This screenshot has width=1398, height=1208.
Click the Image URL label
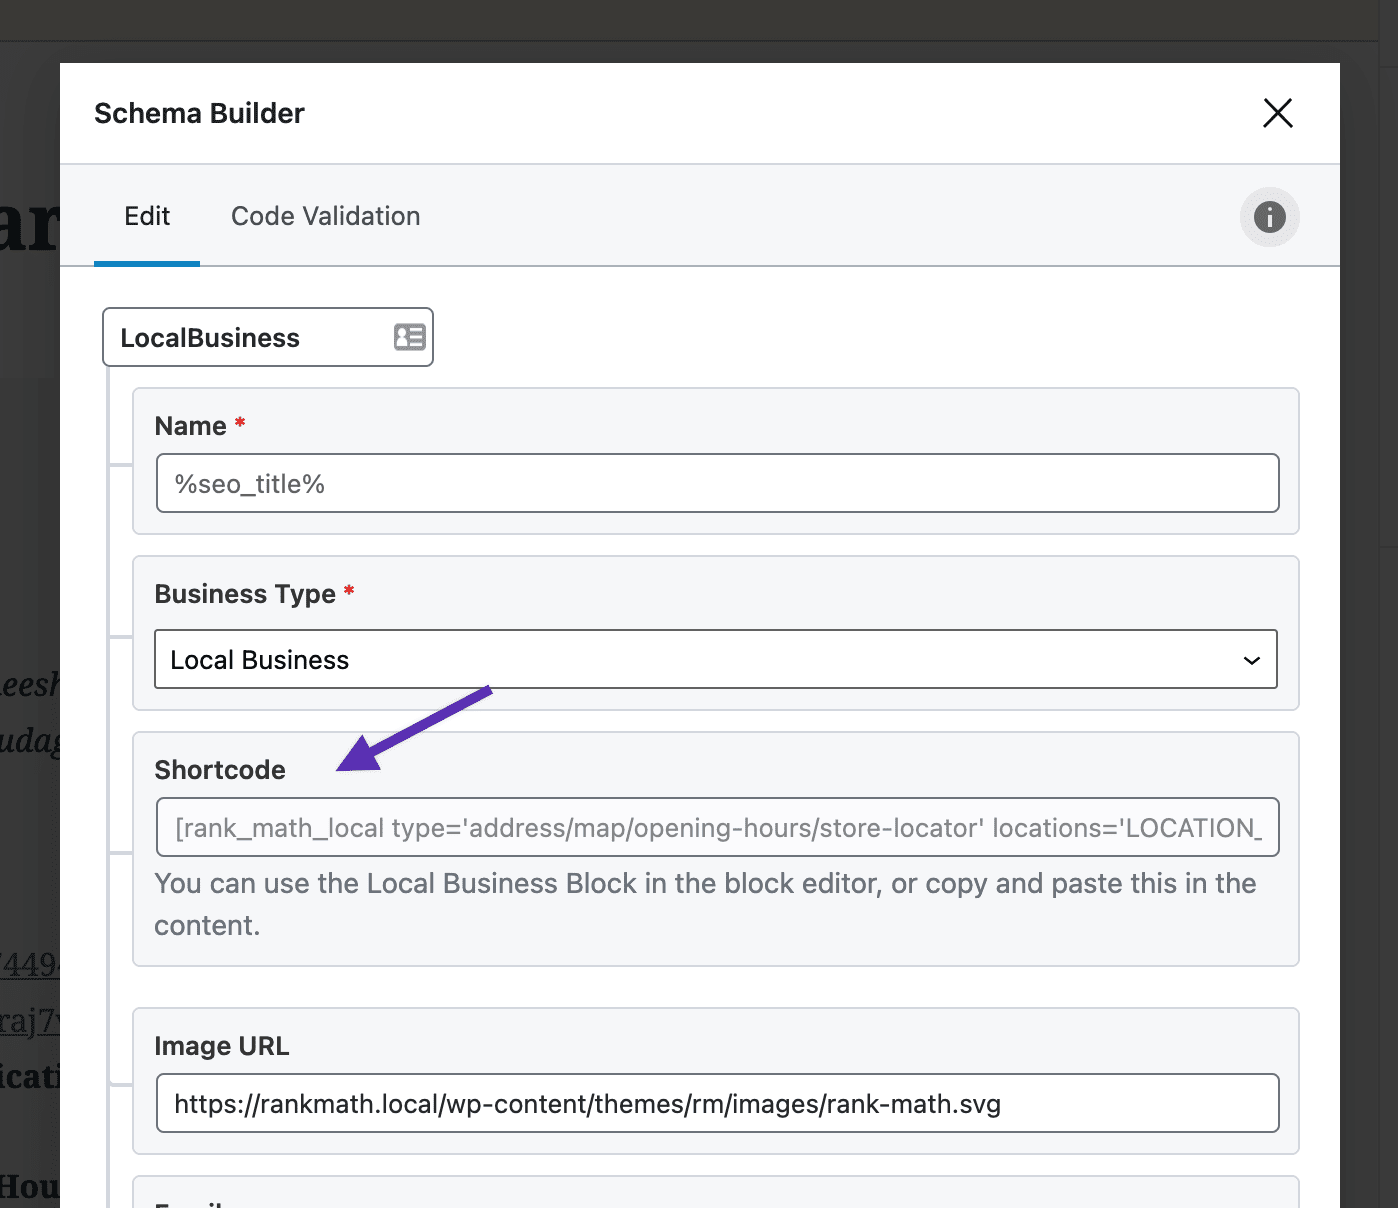(222, 1046)
